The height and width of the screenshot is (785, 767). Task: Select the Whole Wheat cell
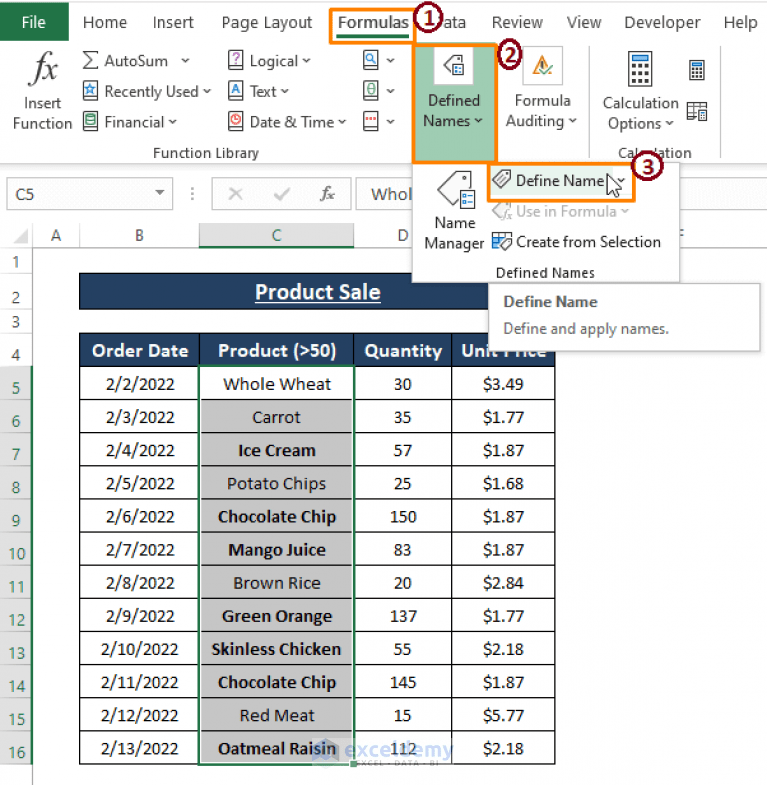276,384
